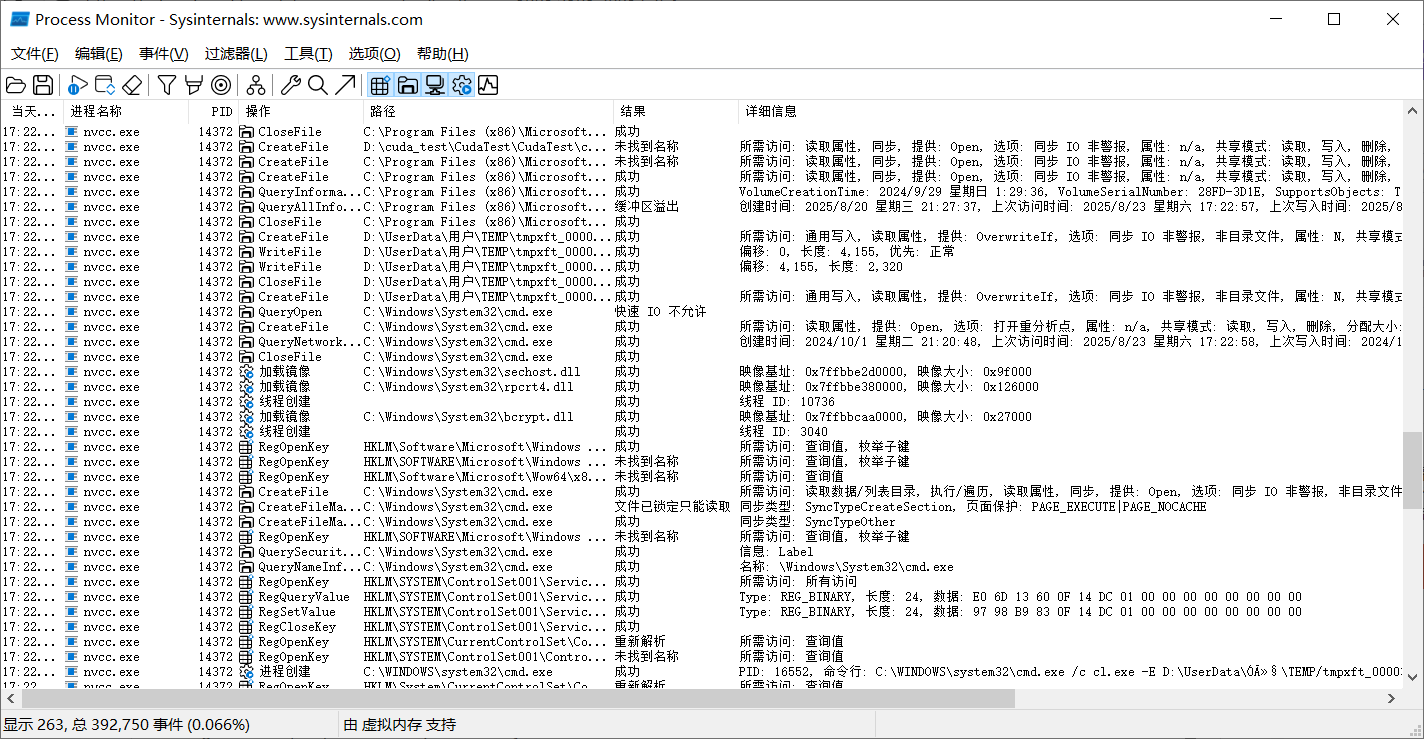Click the Process Monitor title bar app icon
Image resolution: width=1424 pixels, height=739 pixels.
pyautogui.click(x=19, y=19)
